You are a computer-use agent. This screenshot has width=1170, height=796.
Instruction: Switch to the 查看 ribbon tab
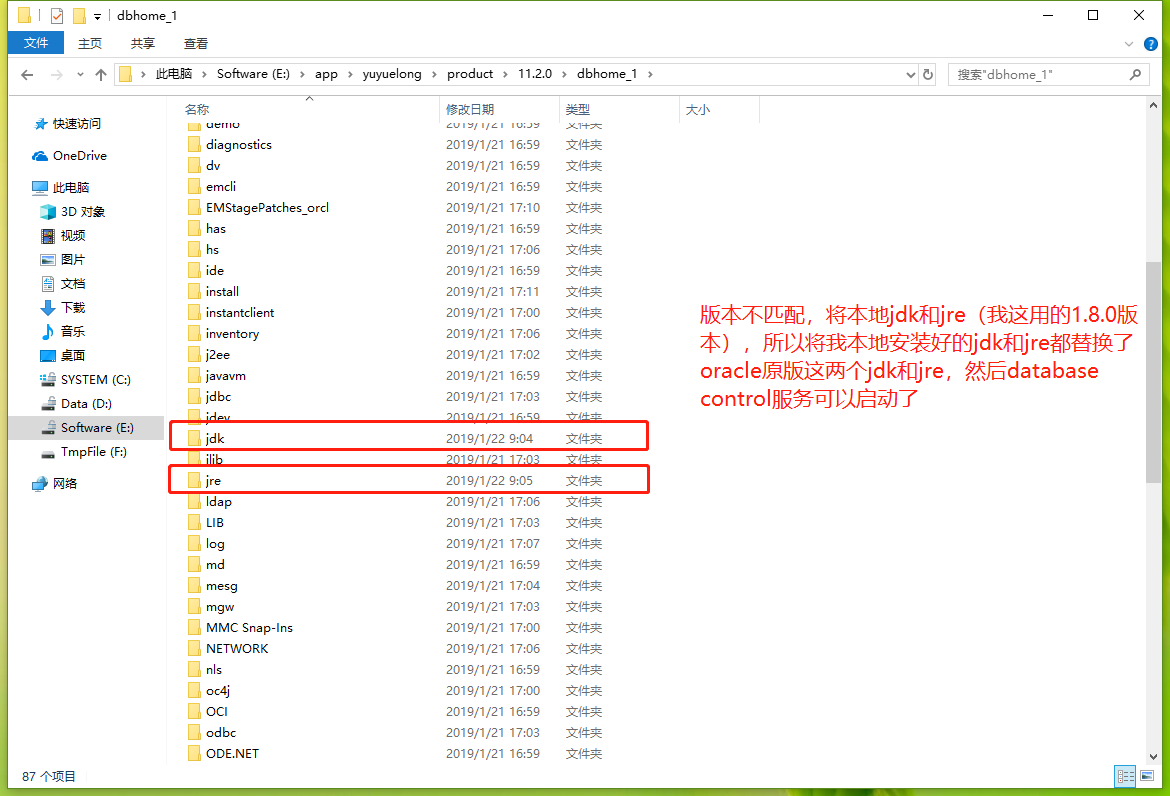195,43
